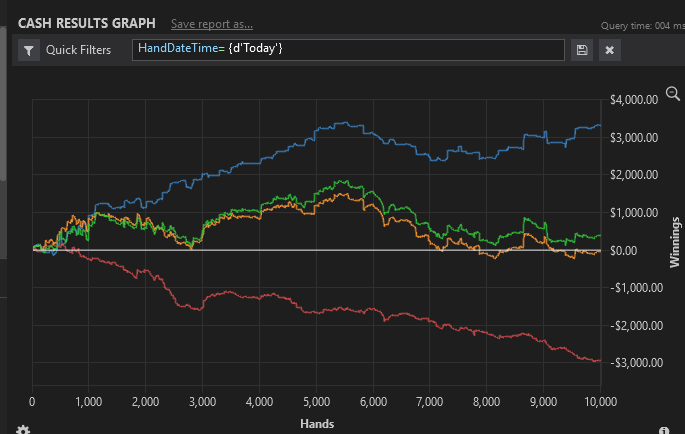Click the 3,000 hands axis label
Screen dimensions: 685x434
click(202, 402)
